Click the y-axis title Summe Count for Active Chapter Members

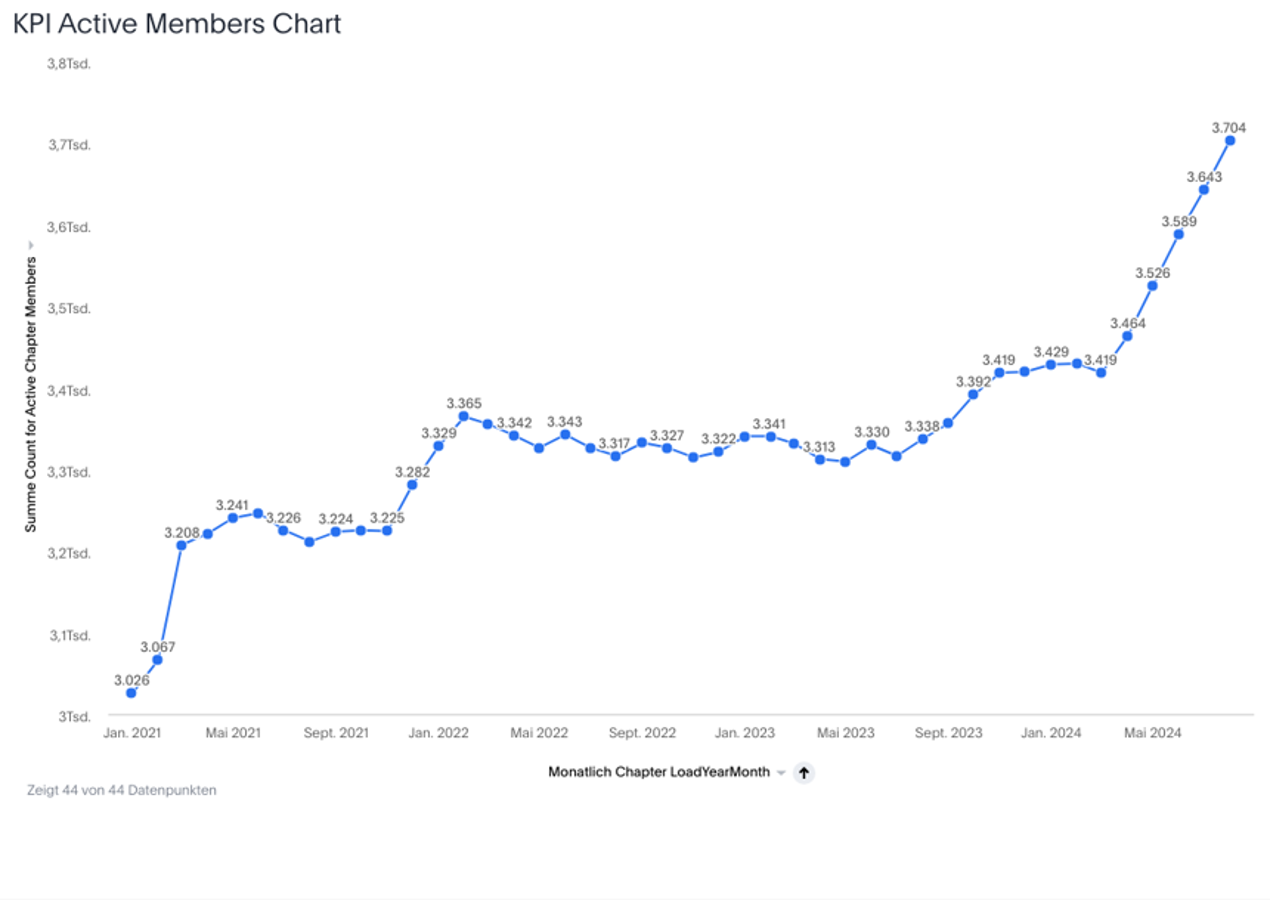tap(30, 393)
